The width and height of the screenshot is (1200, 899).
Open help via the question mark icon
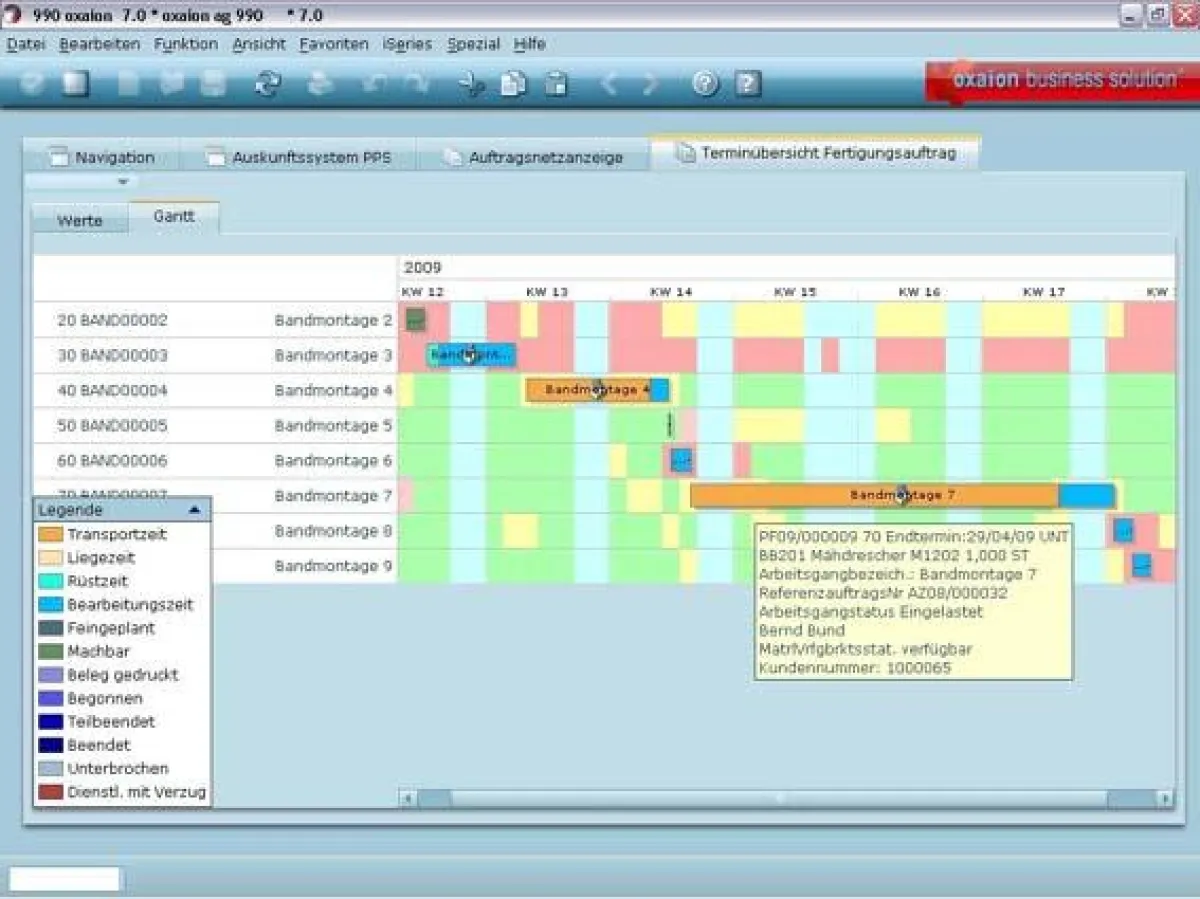pyautogui.click(x=705, y=85)
